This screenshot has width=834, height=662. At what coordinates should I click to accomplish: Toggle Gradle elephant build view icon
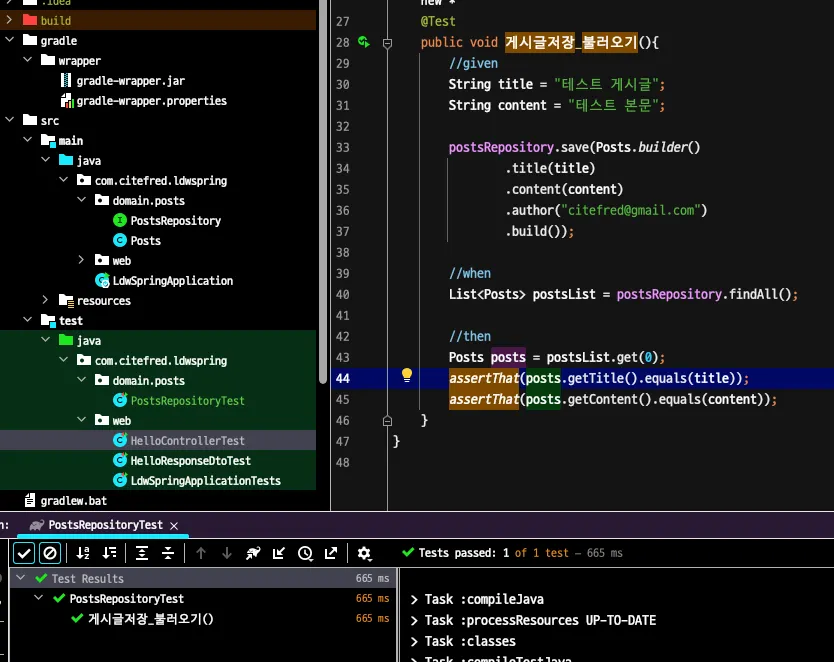pyautogui.click(x=253, y=553)
